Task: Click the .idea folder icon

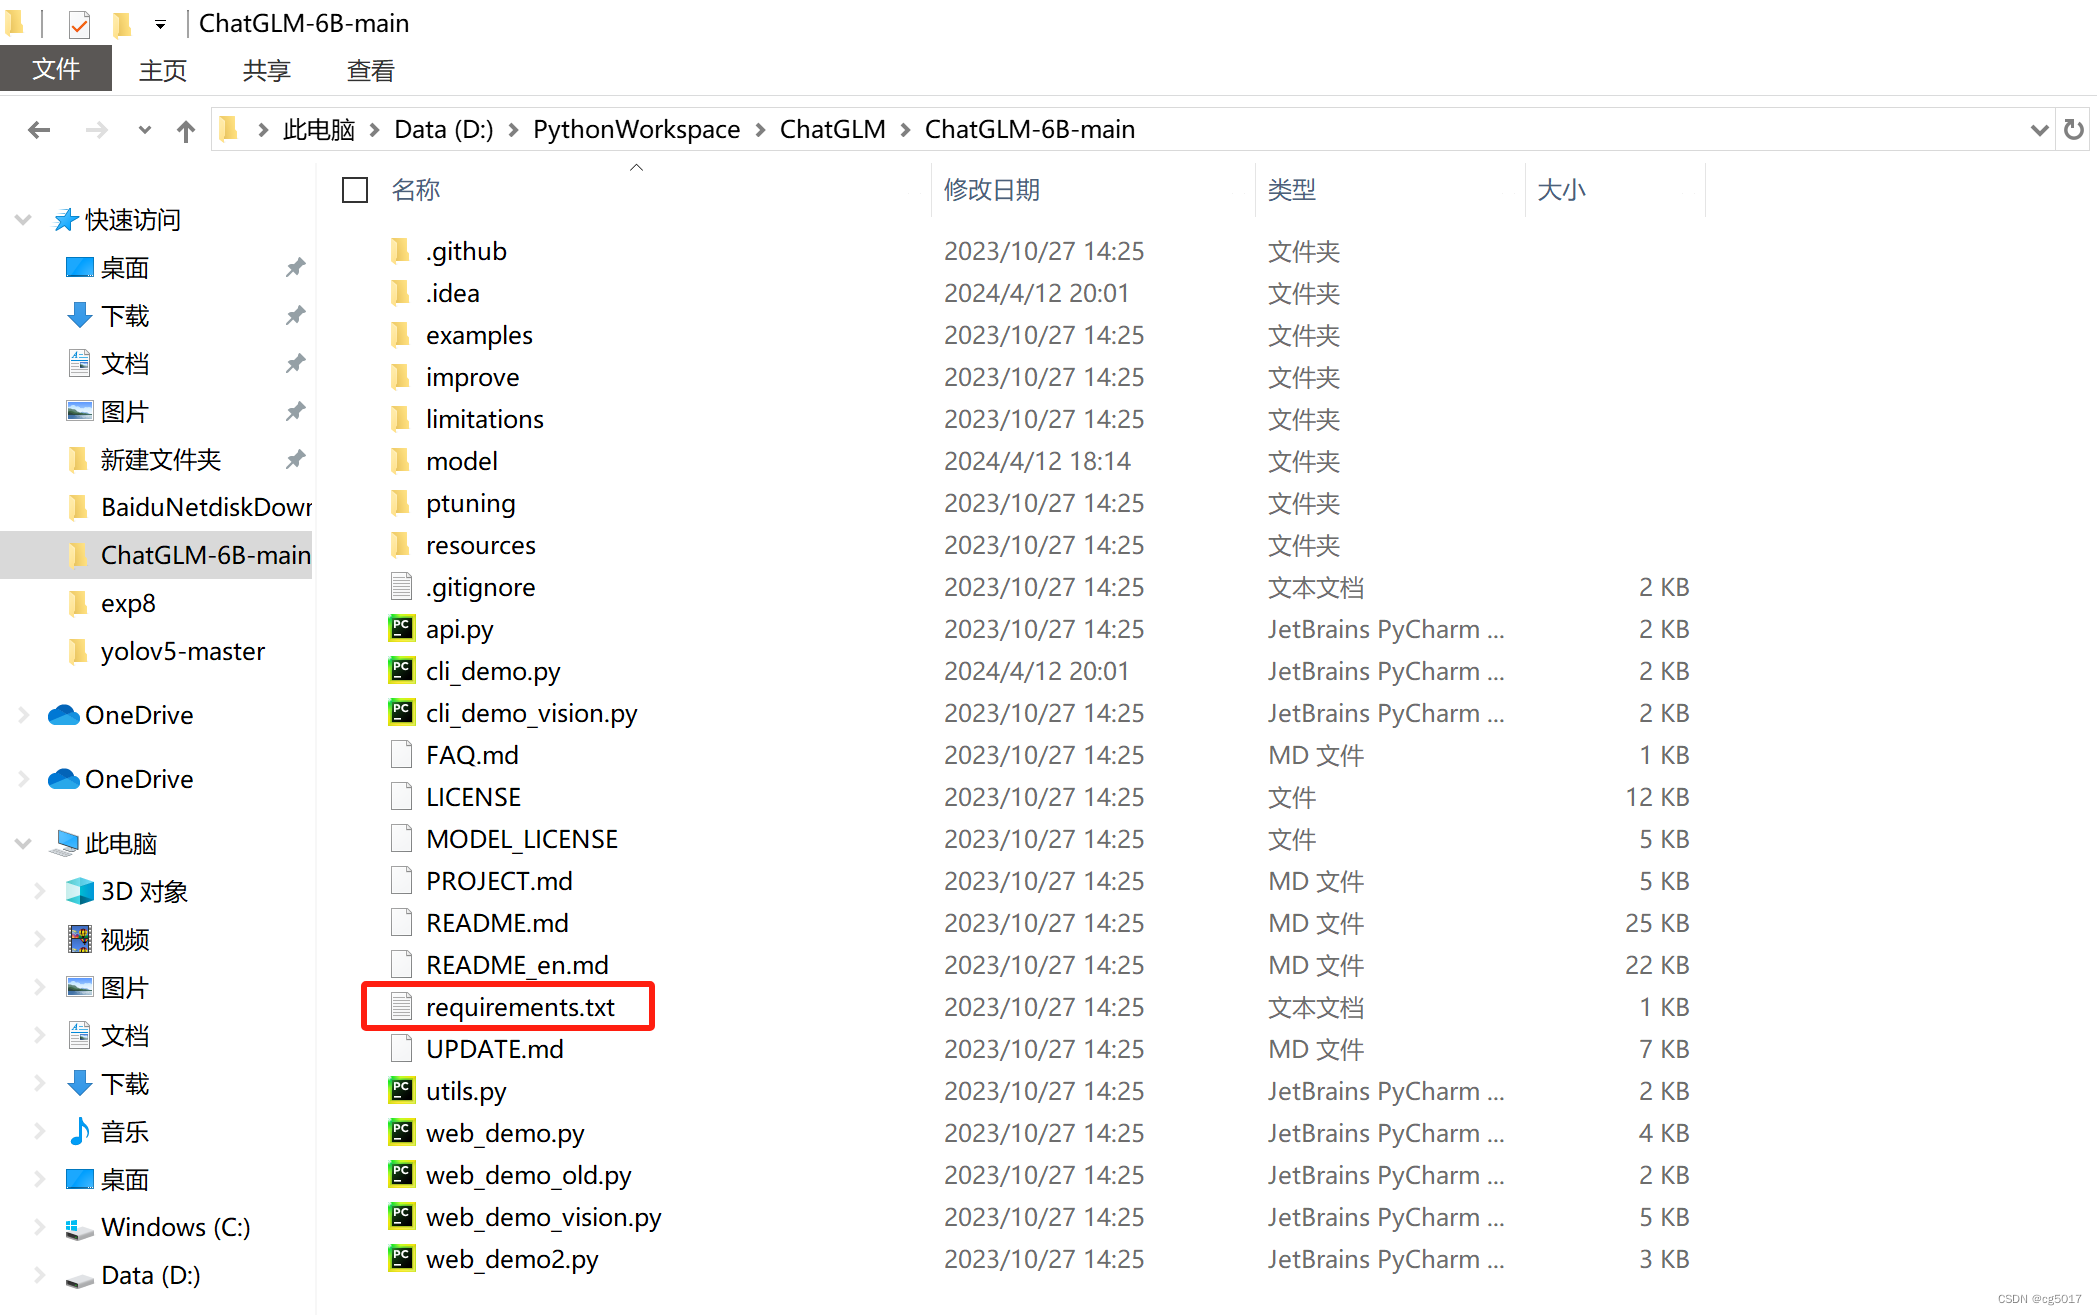Action: [x=401, y=292]
